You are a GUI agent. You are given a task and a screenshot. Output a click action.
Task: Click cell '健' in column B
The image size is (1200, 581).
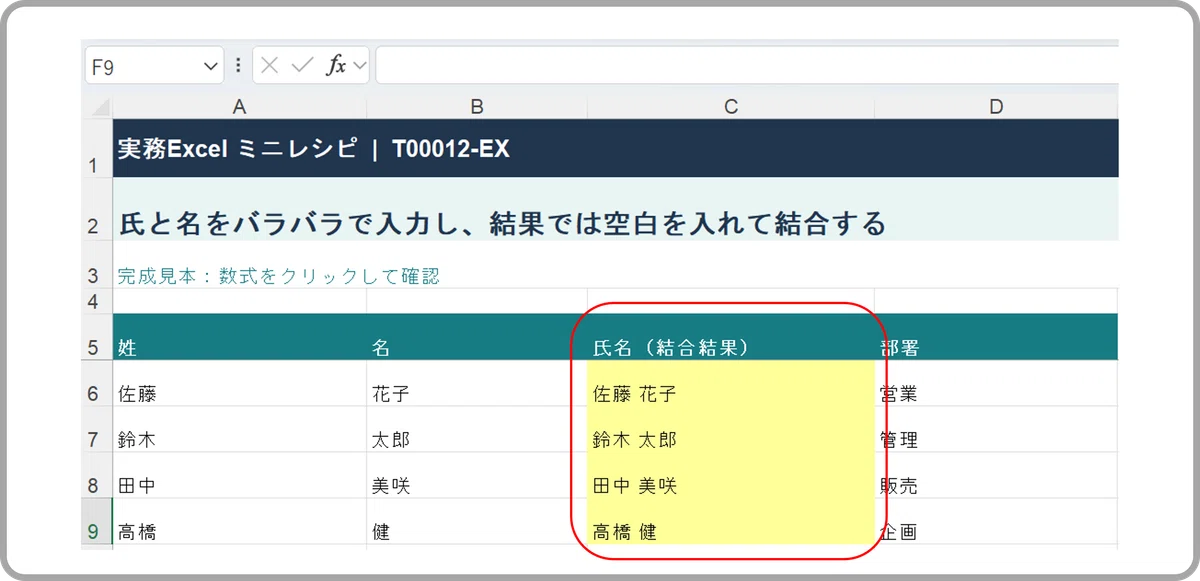click(x=477, y=522)
